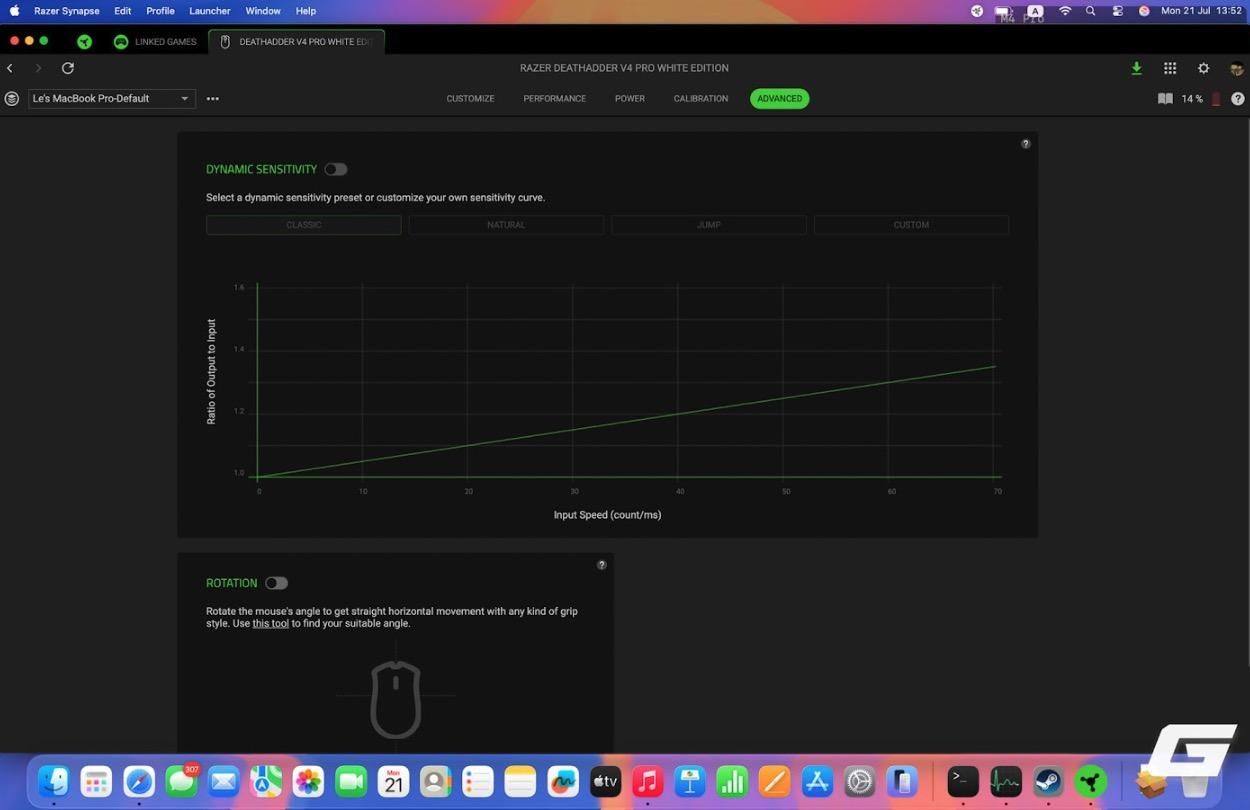This screenshot has height=810, width=1250.
Task: Open the Edit menu
Action: coord(123,11)
